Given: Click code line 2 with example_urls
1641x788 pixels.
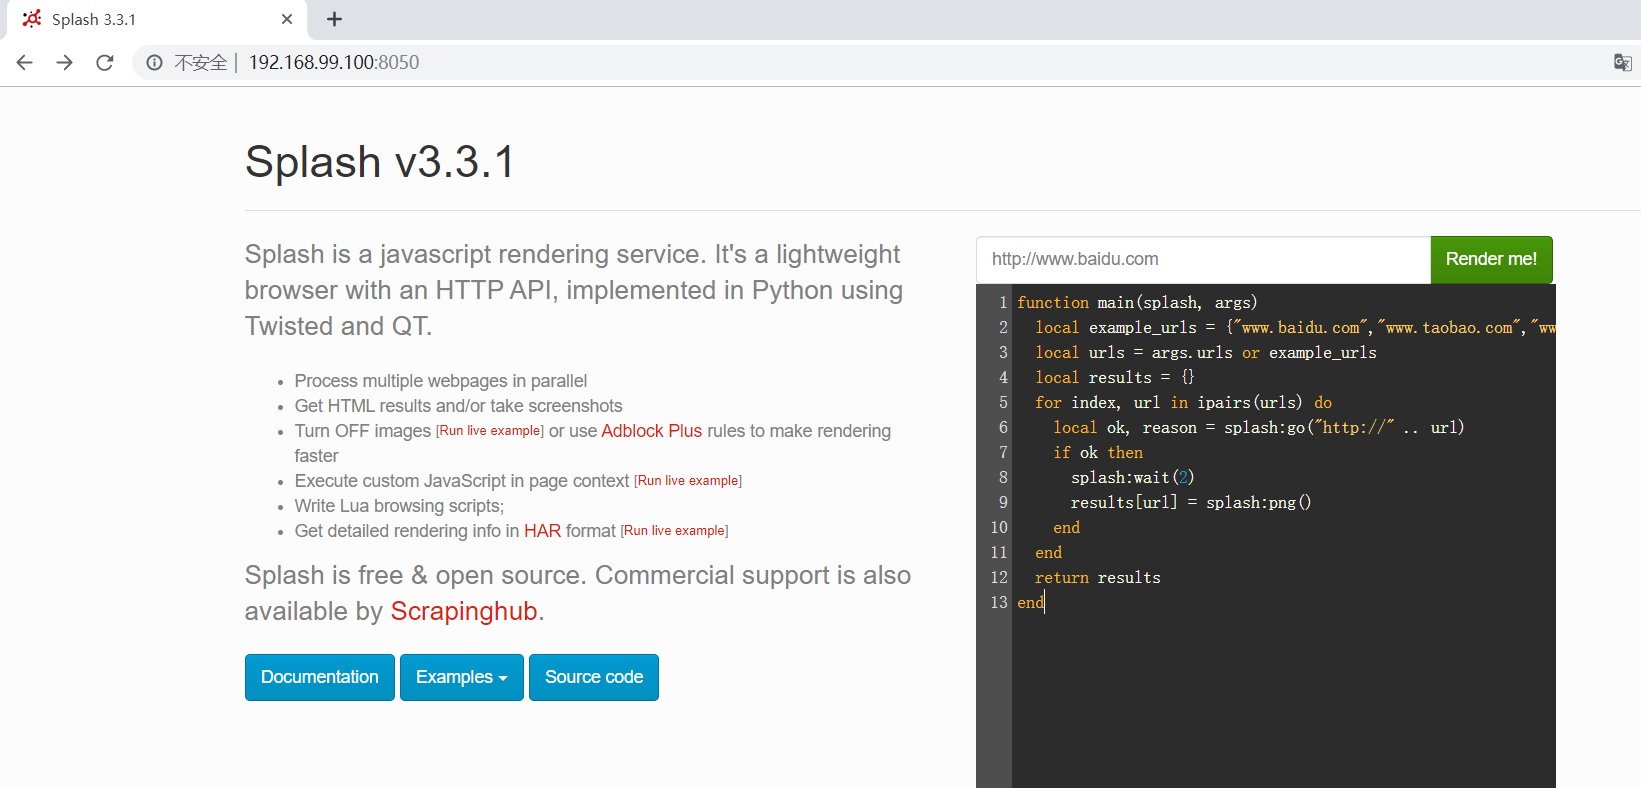Looking at the screenshot, I should 1295,327.
